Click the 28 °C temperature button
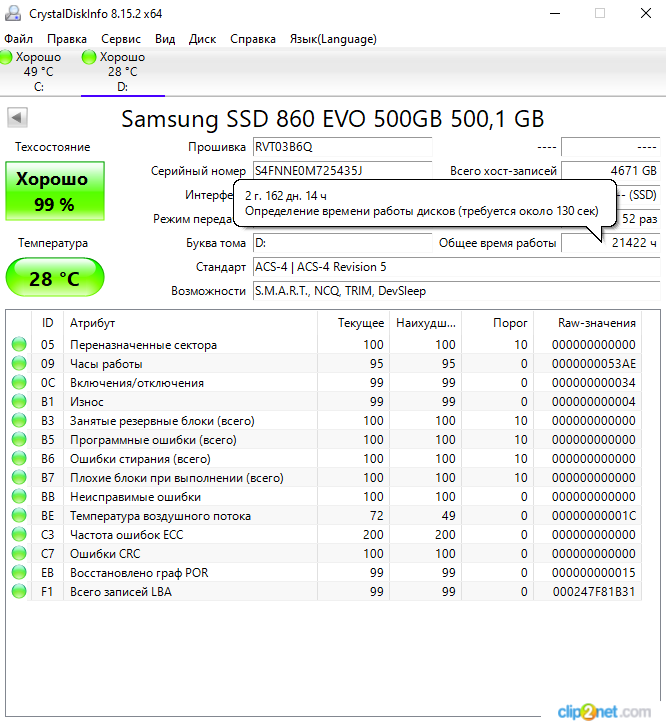Screen dimensions: 666x723 click(54, 278)
